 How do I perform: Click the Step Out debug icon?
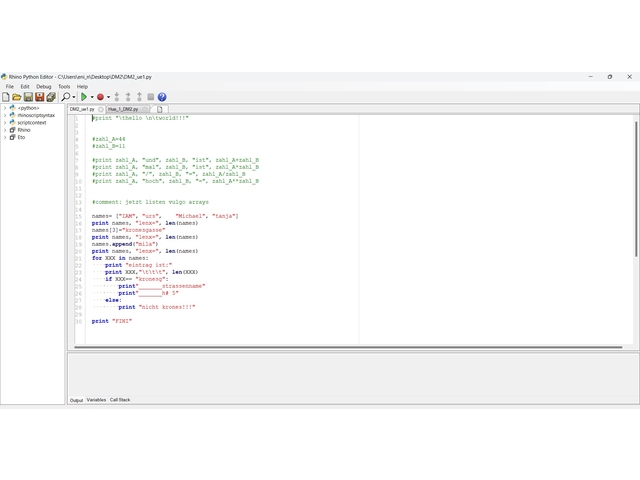[x=140, y=97]
